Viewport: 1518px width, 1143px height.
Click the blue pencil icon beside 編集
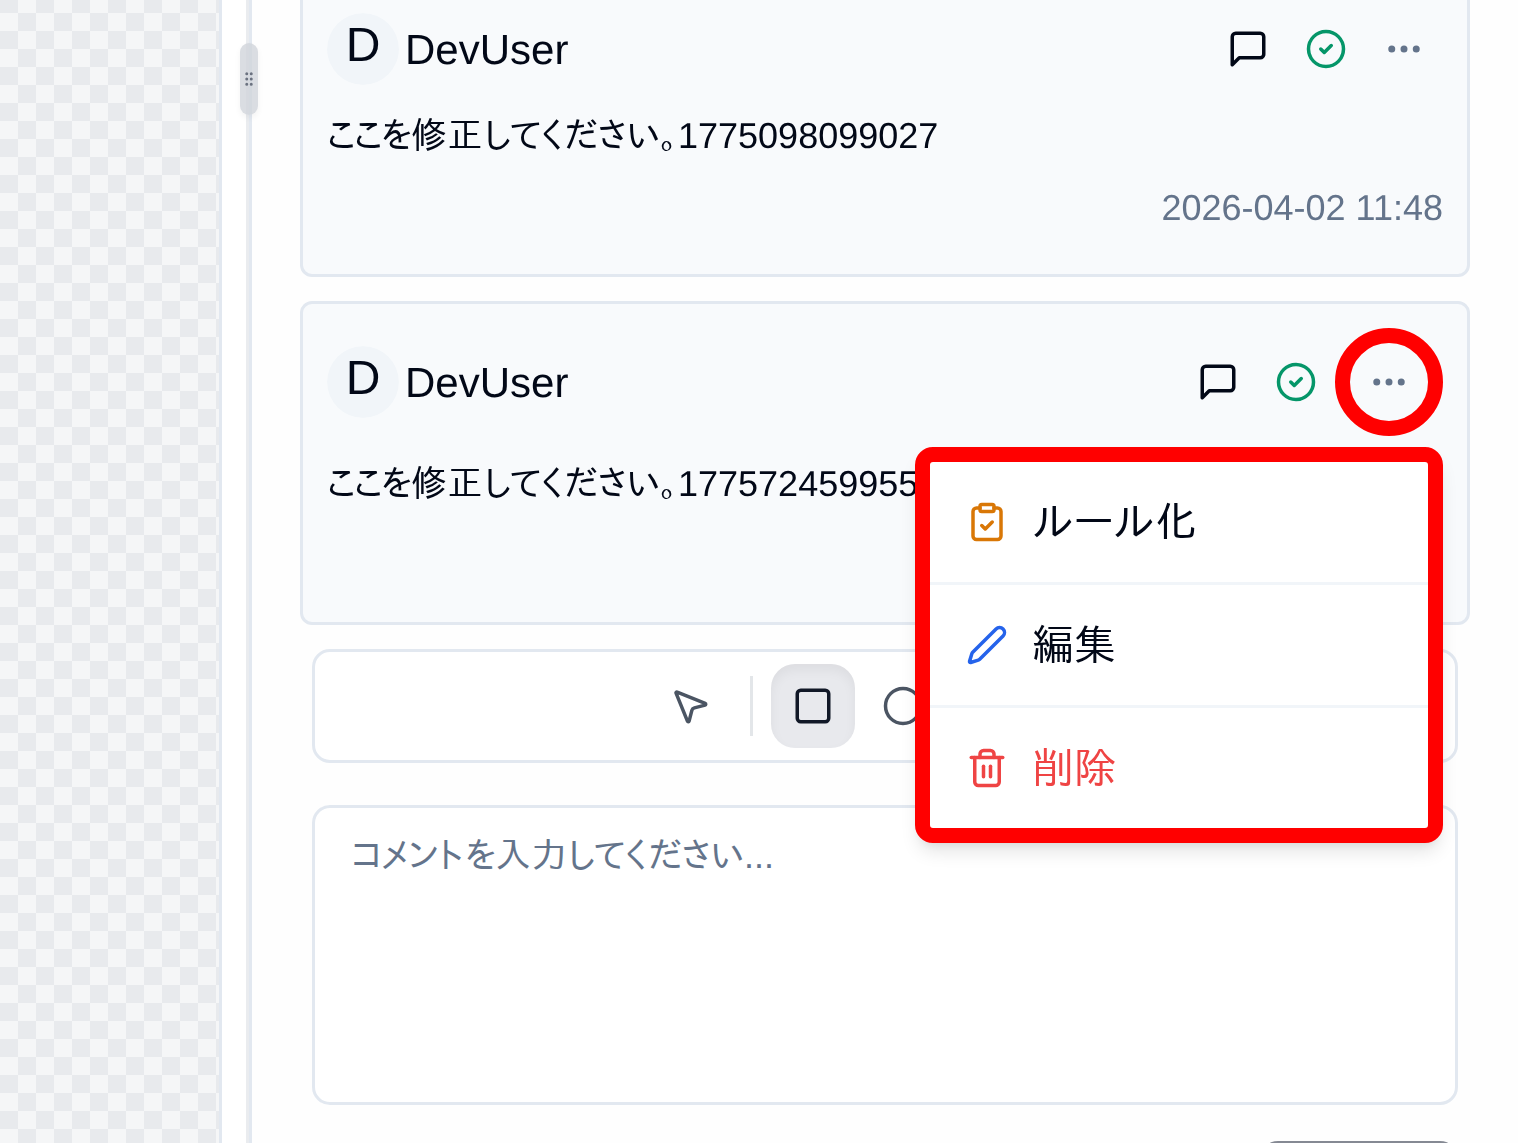tap(986, 646)
